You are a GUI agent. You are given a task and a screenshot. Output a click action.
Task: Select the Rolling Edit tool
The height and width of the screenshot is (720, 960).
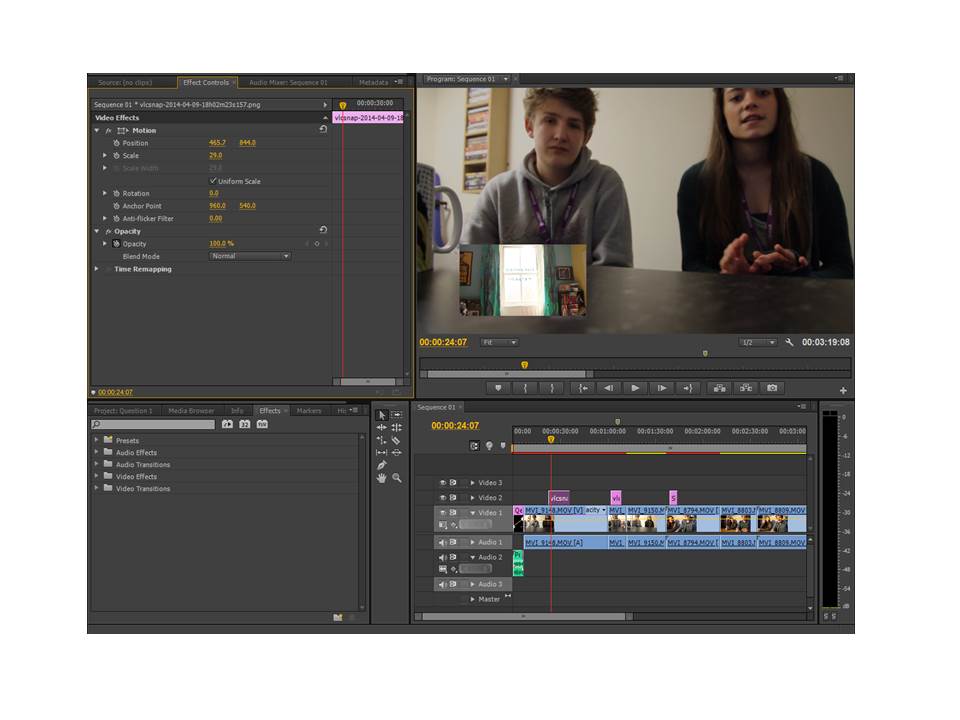397,427
